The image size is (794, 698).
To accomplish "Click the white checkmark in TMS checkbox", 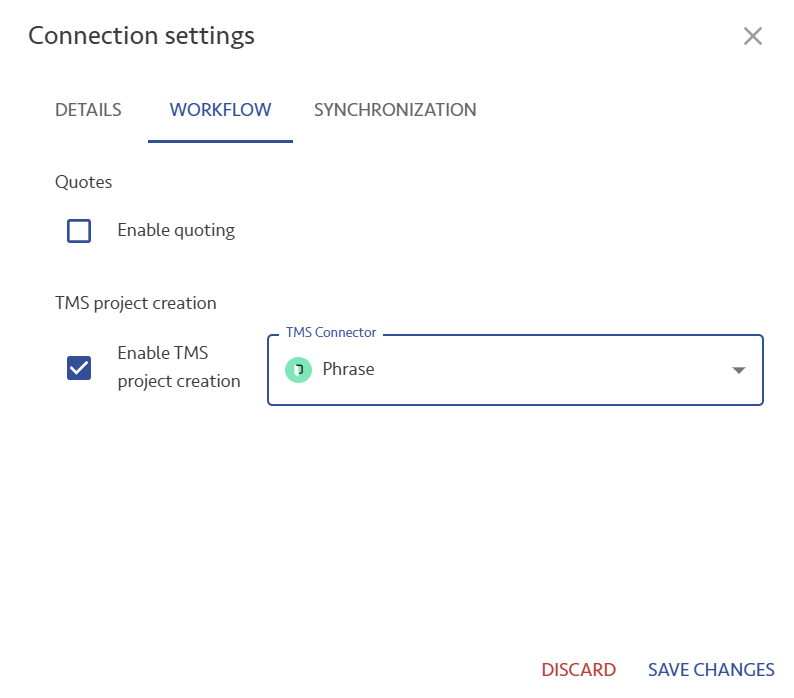I will pos(79,368).
